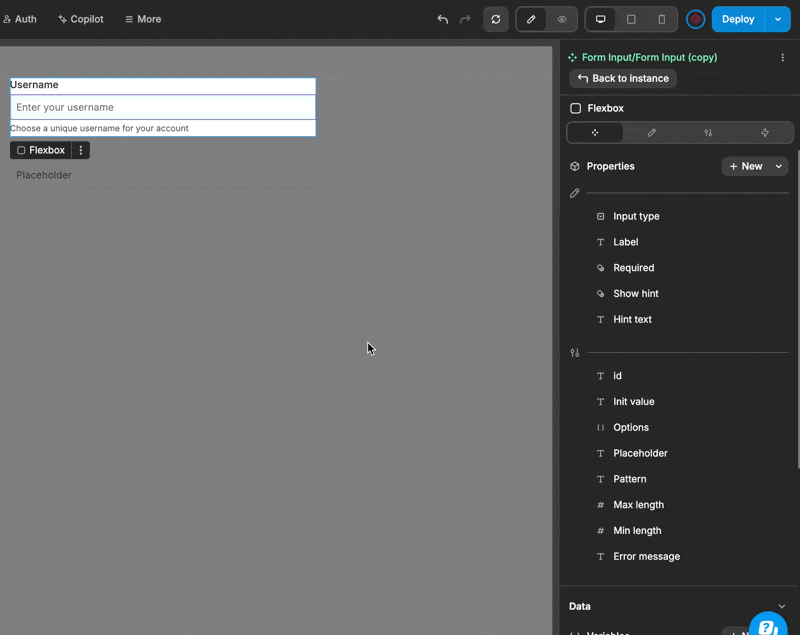Open the More menu
The height and width of the screenshot is (635, 800).
143,19
